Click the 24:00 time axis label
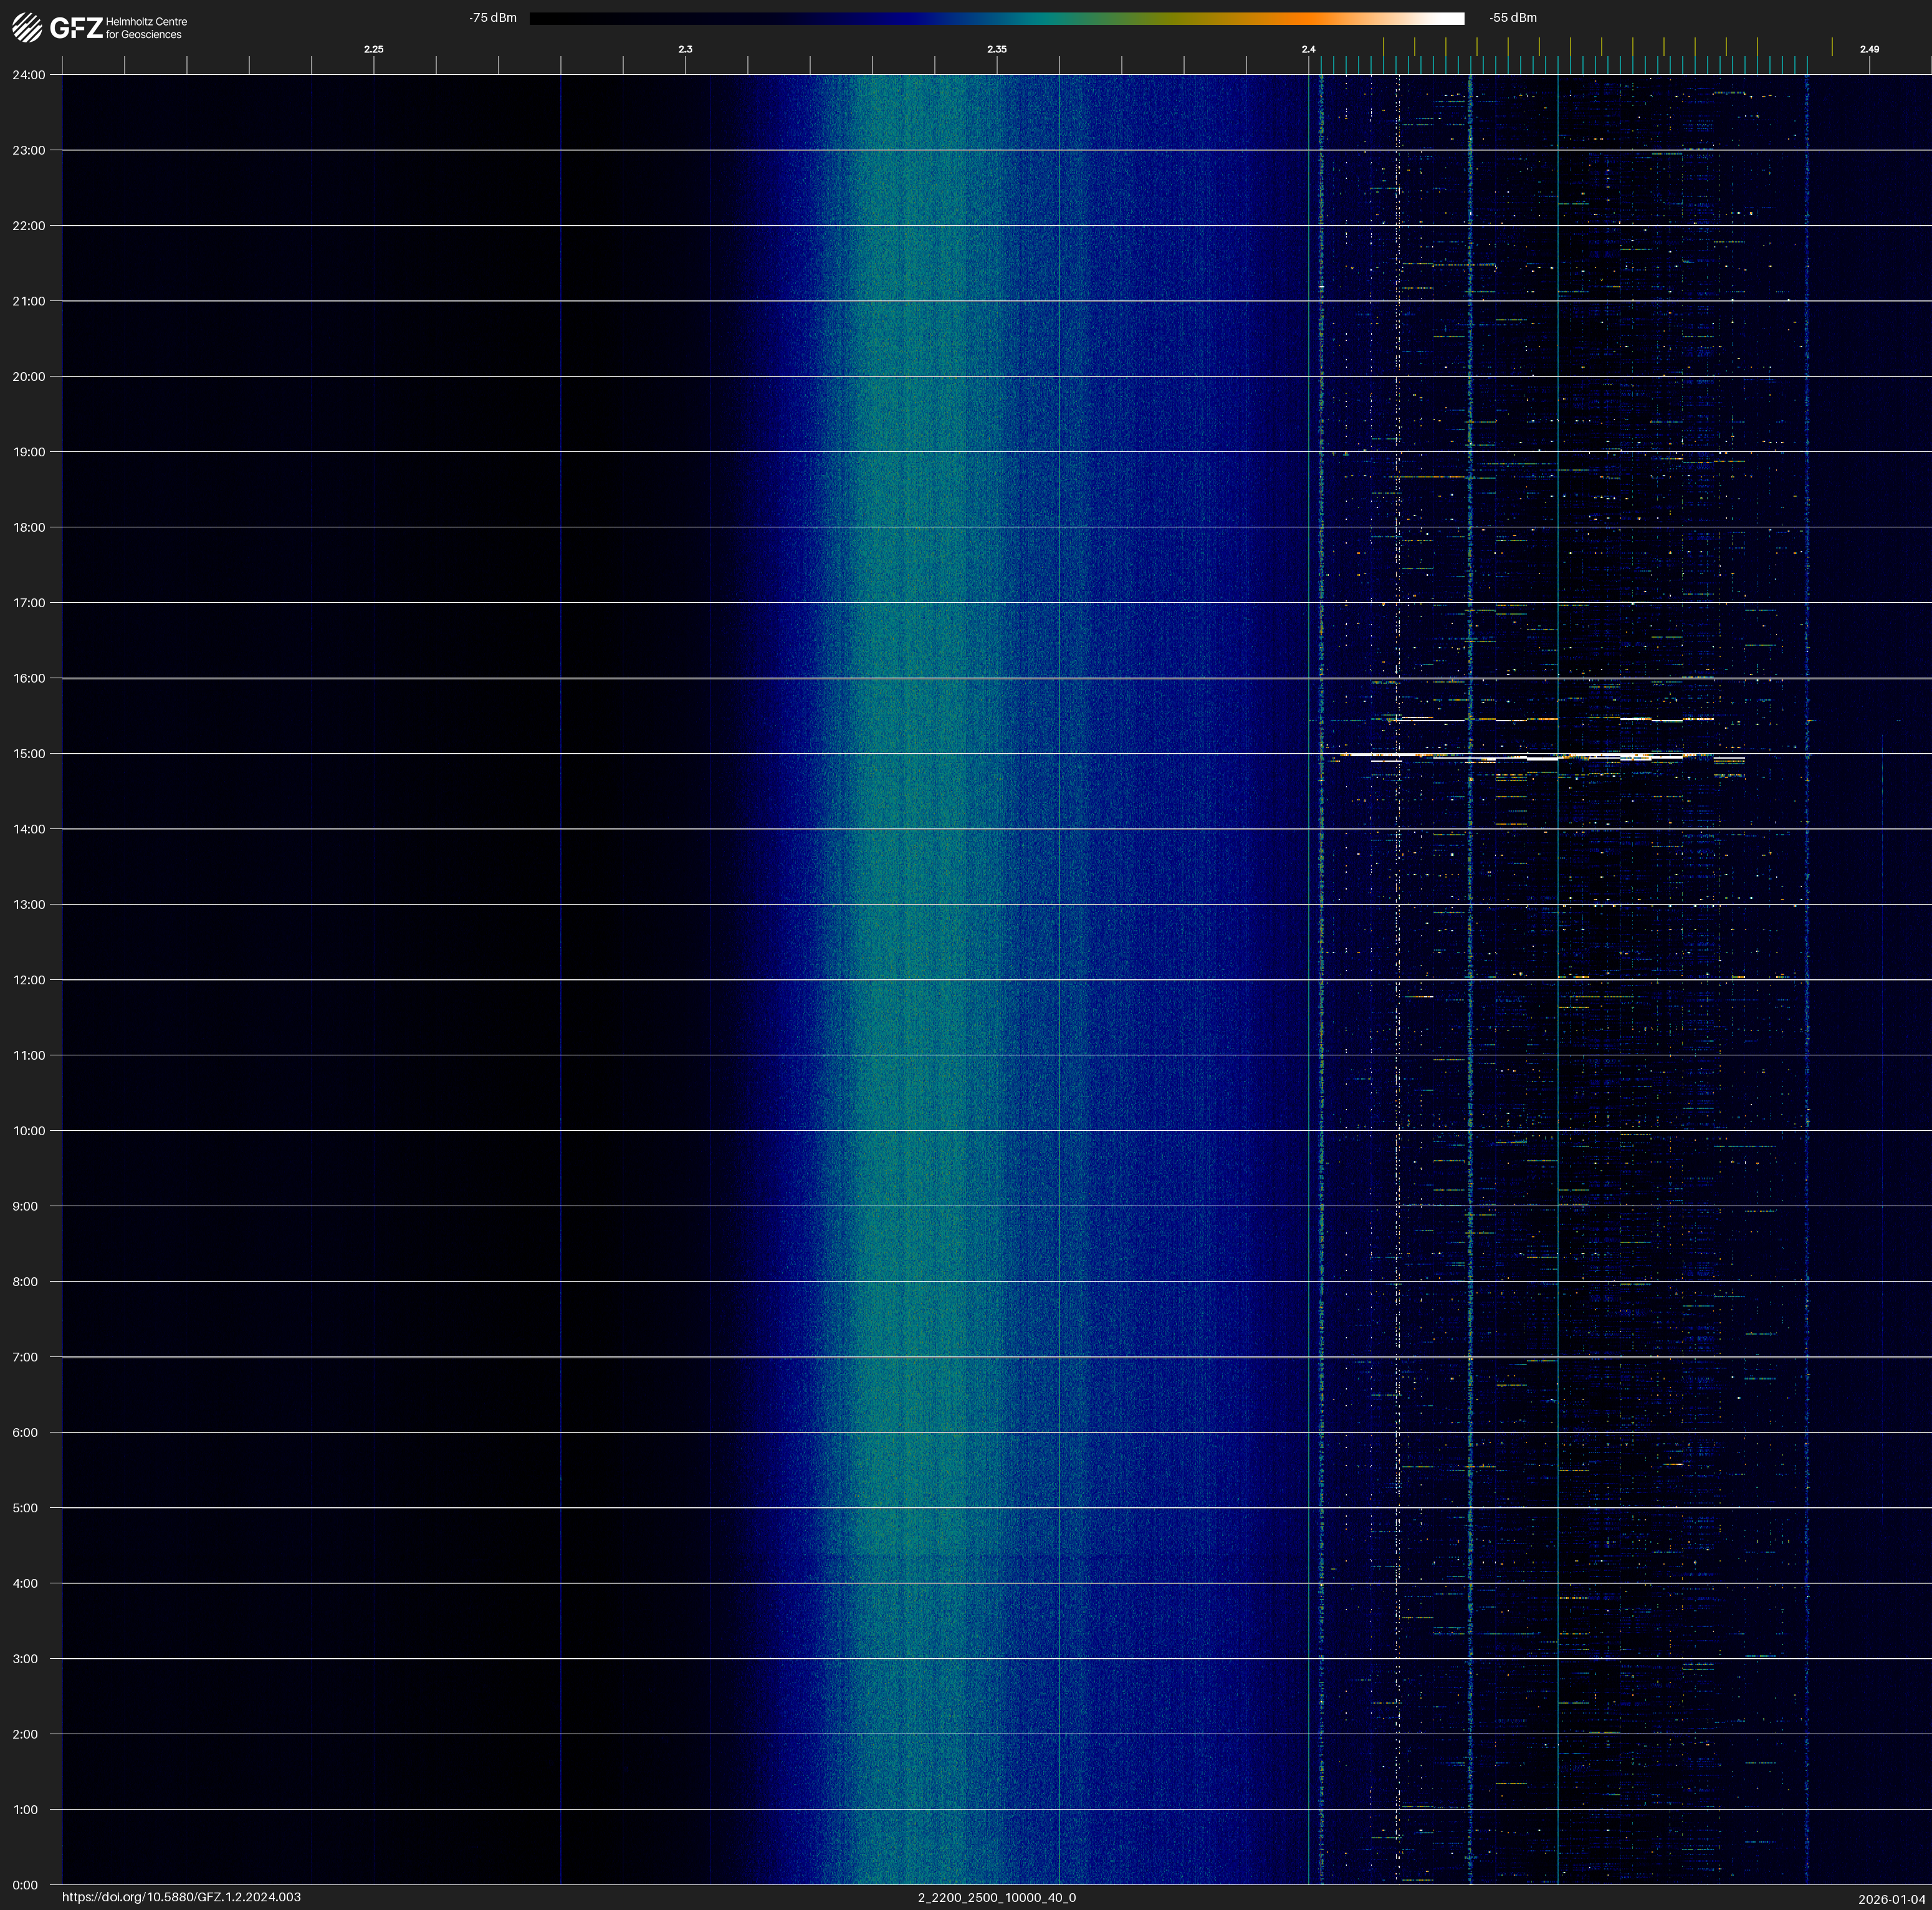The image size is (1932, 1910). [x=29, y=75]
